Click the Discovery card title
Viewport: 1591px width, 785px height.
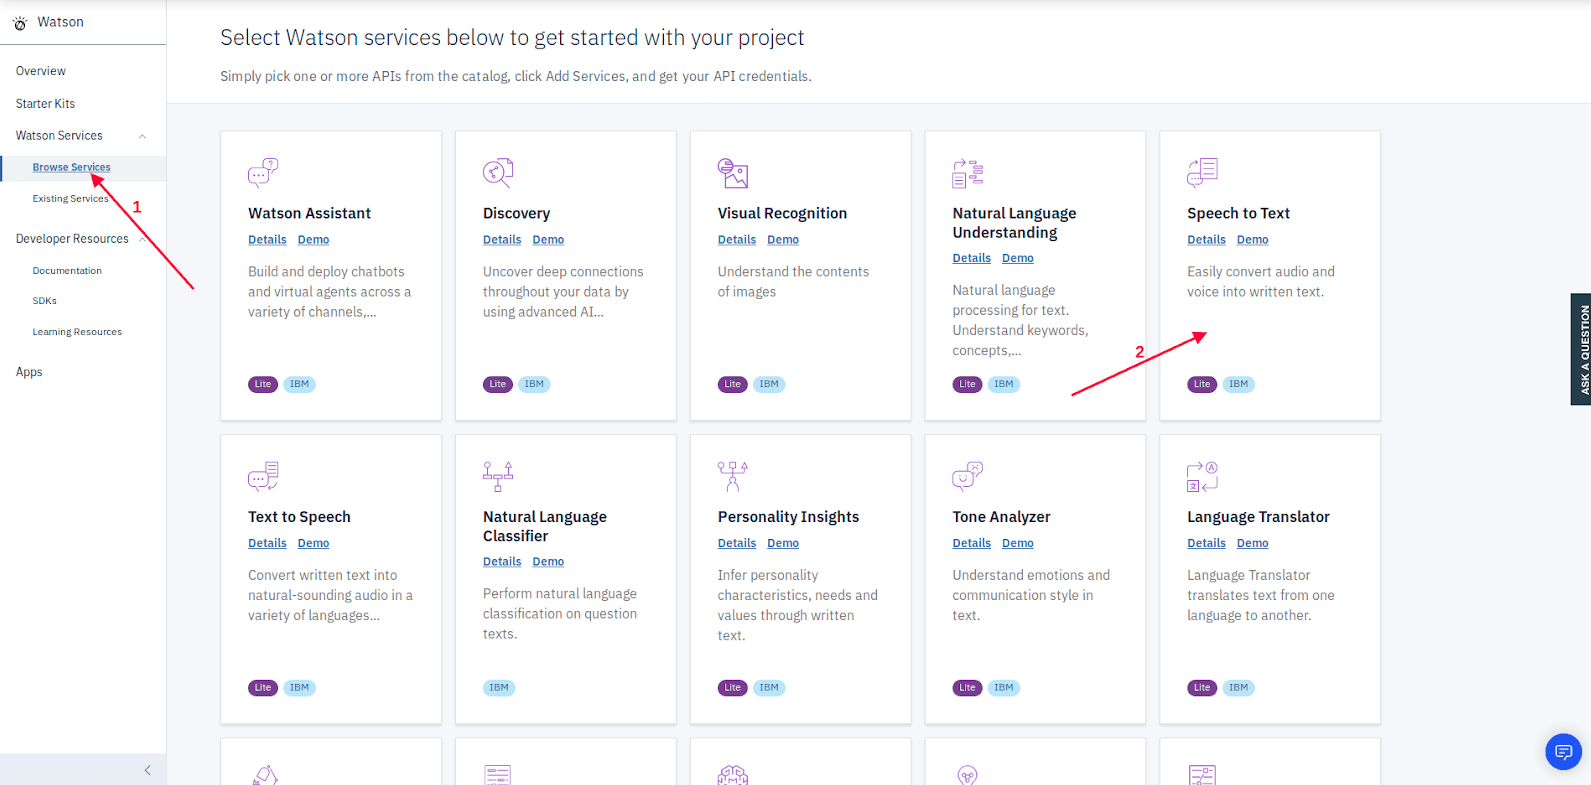[516, 214]
